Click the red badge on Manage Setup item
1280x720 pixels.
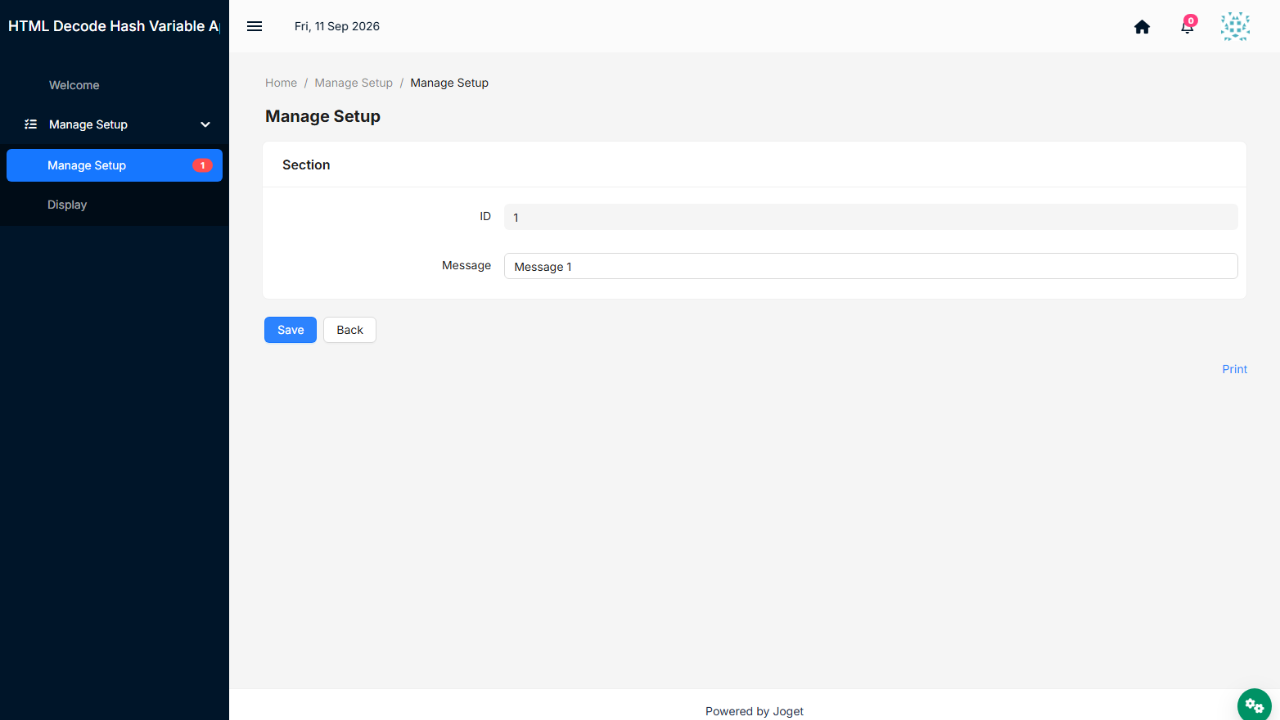pyautogui.click(x=202, y=166)
